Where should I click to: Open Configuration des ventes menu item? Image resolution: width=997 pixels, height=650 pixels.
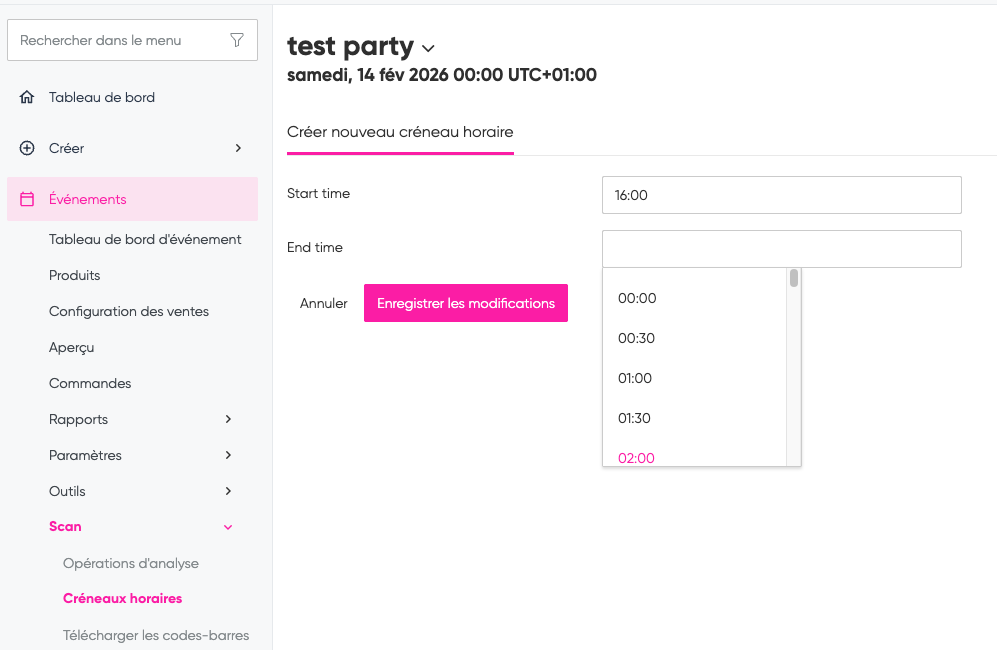tap(129, 311)
